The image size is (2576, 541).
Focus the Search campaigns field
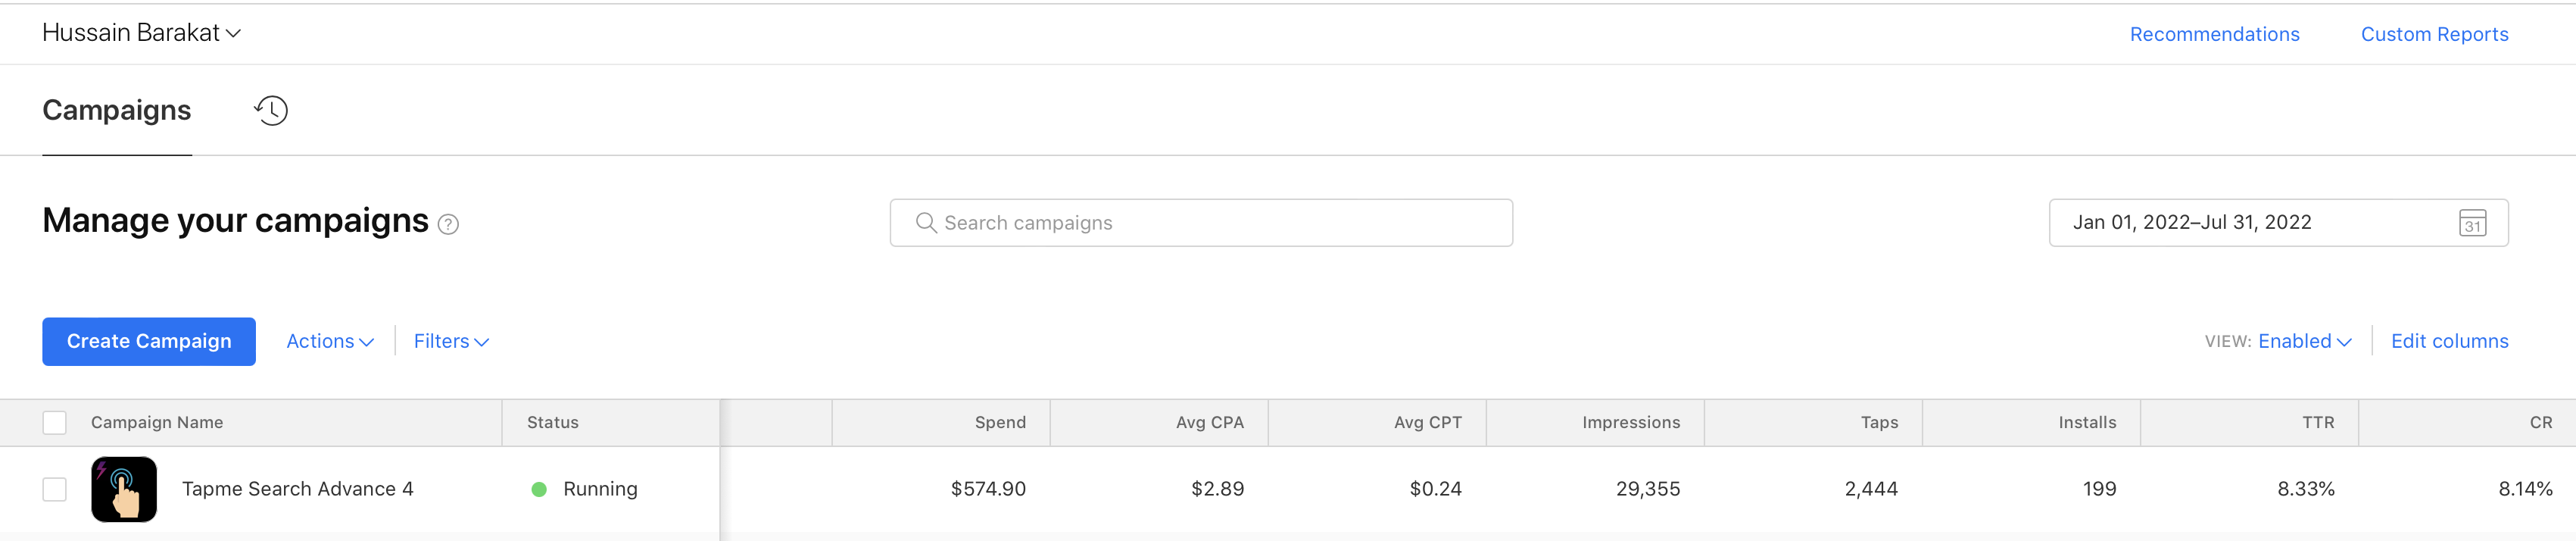pyautogui.click(x=1201, y=223)
